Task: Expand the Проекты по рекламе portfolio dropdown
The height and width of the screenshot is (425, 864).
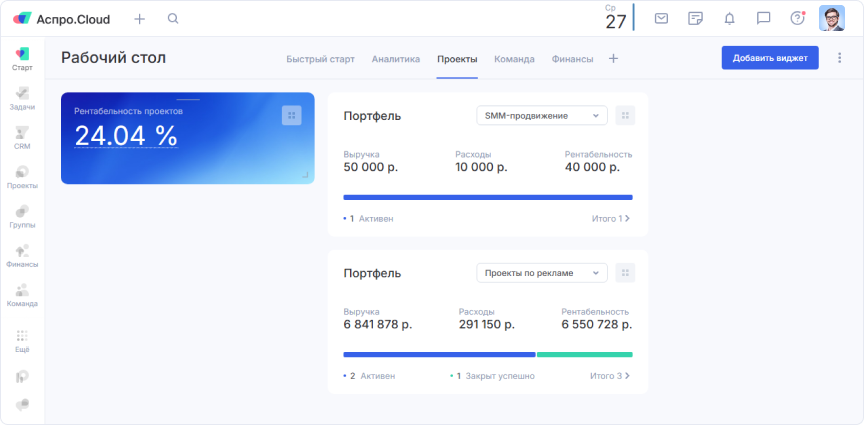Action: coord(542,273)
